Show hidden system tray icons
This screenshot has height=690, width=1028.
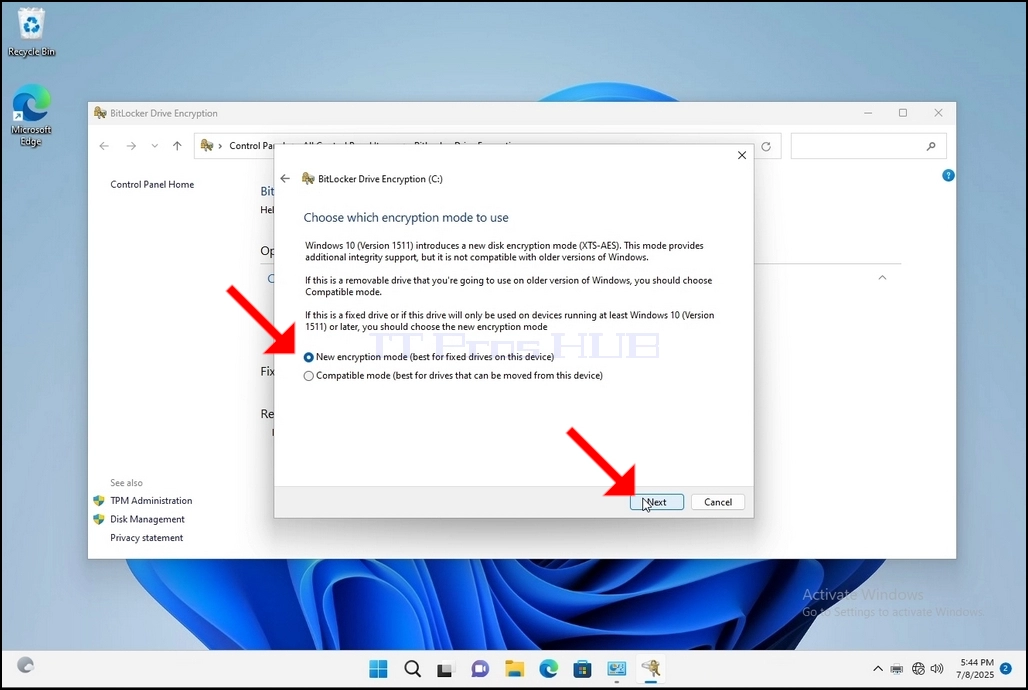878,669
